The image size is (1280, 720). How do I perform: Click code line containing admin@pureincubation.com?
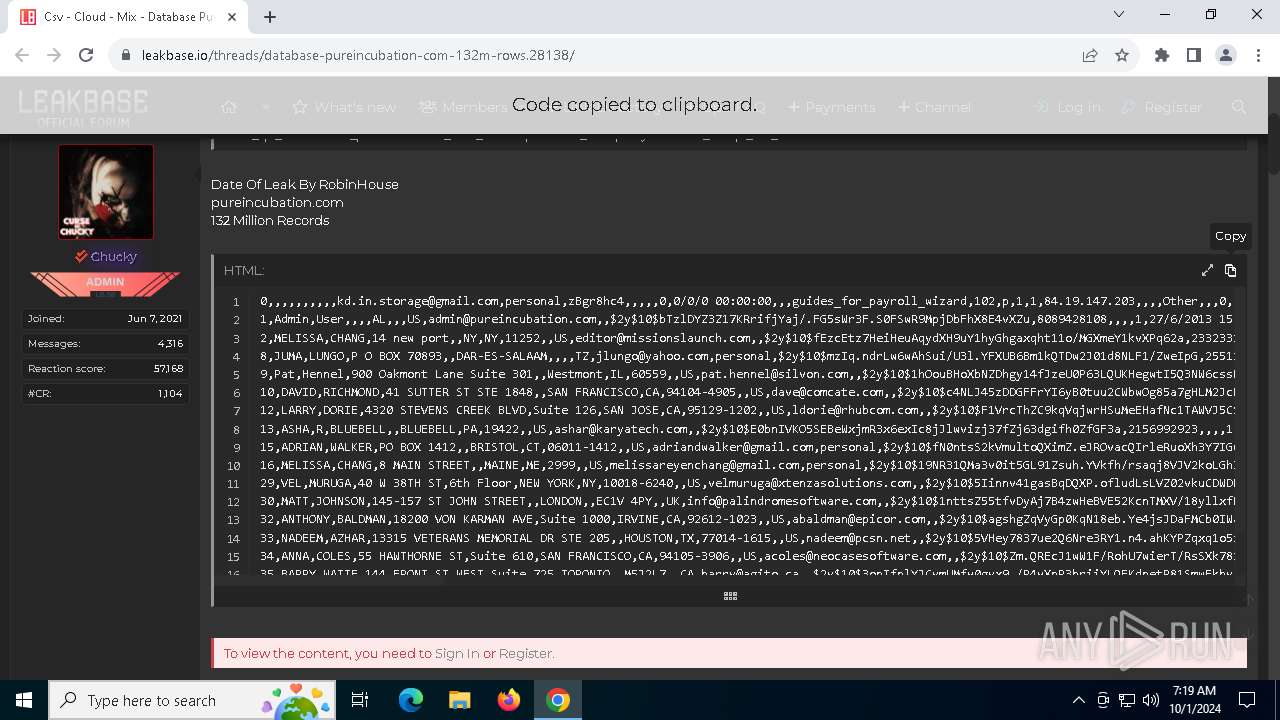point(748,320)
